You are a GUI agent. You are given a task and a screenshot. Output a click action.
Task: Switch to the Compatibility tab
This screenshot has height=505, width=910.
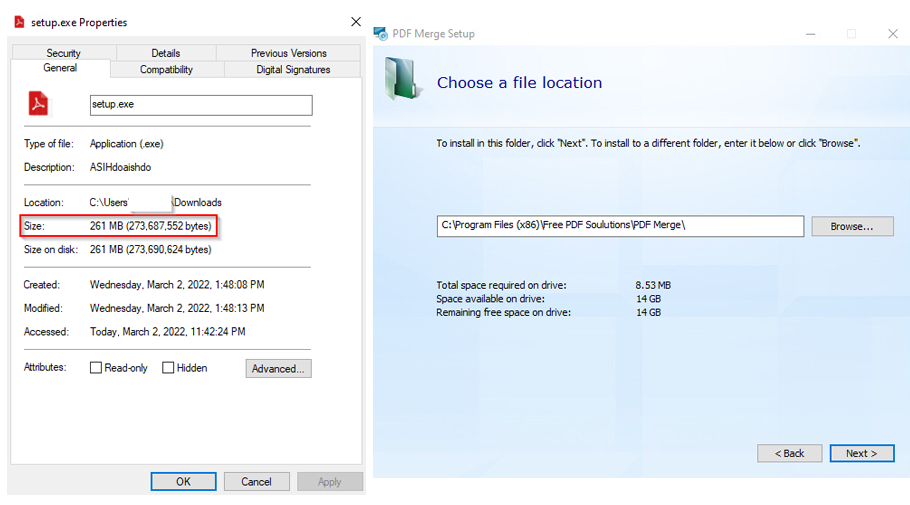click(x=167, y=69)
